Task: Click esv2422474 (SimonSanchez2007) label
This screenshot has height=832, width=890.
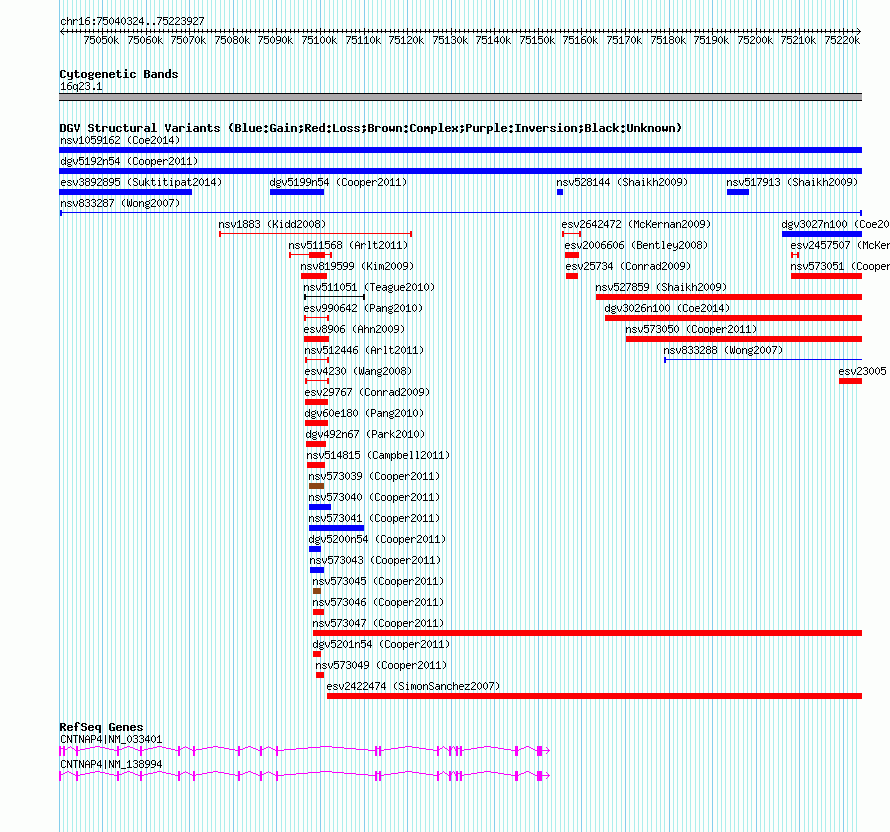Action: pos(413,686)
